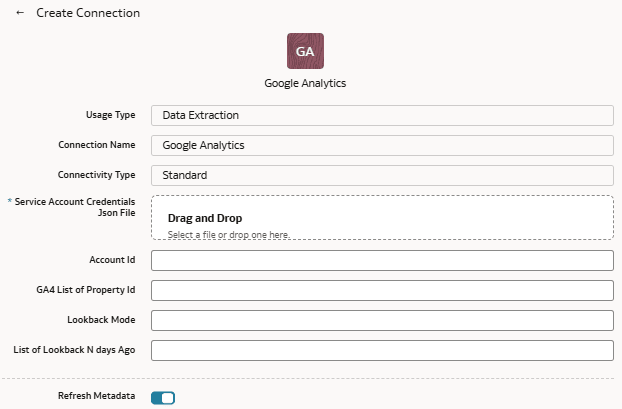Viewport: 622px width, 409px height.
Task: Click the Connectivity Type label
Action: click(96, 175)
